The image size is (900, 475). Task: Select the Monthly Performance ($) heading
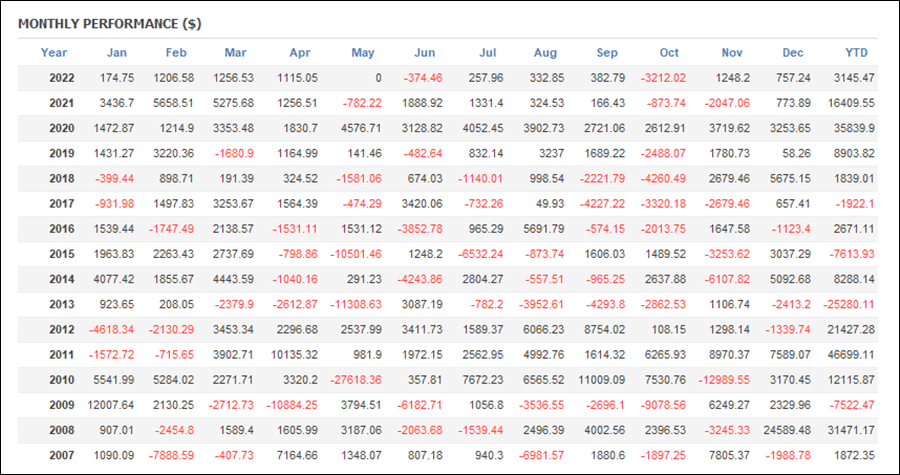(110, 24)
